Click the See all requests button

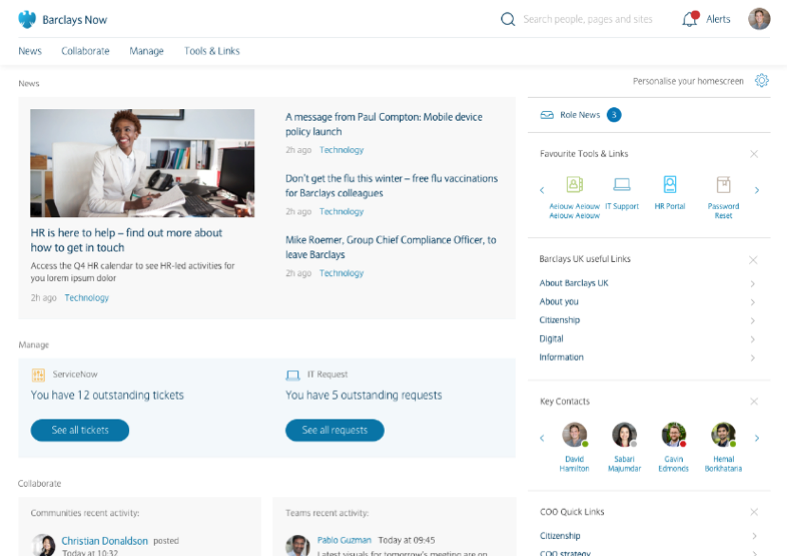click(335, 430)
